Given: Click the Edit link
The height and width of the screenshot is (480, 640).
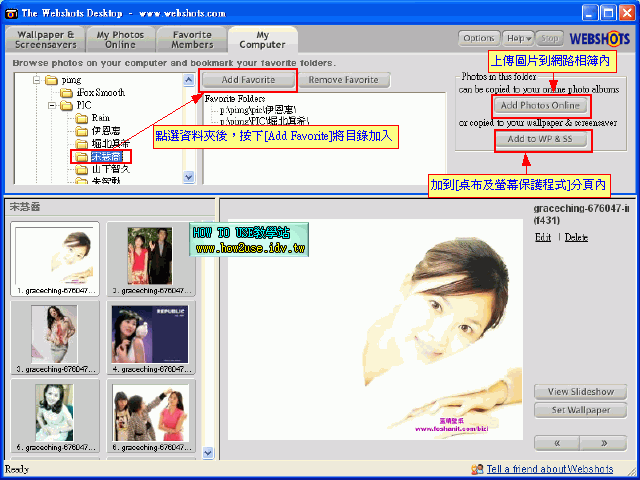Looking at the screenshot, I should [543, 238].
